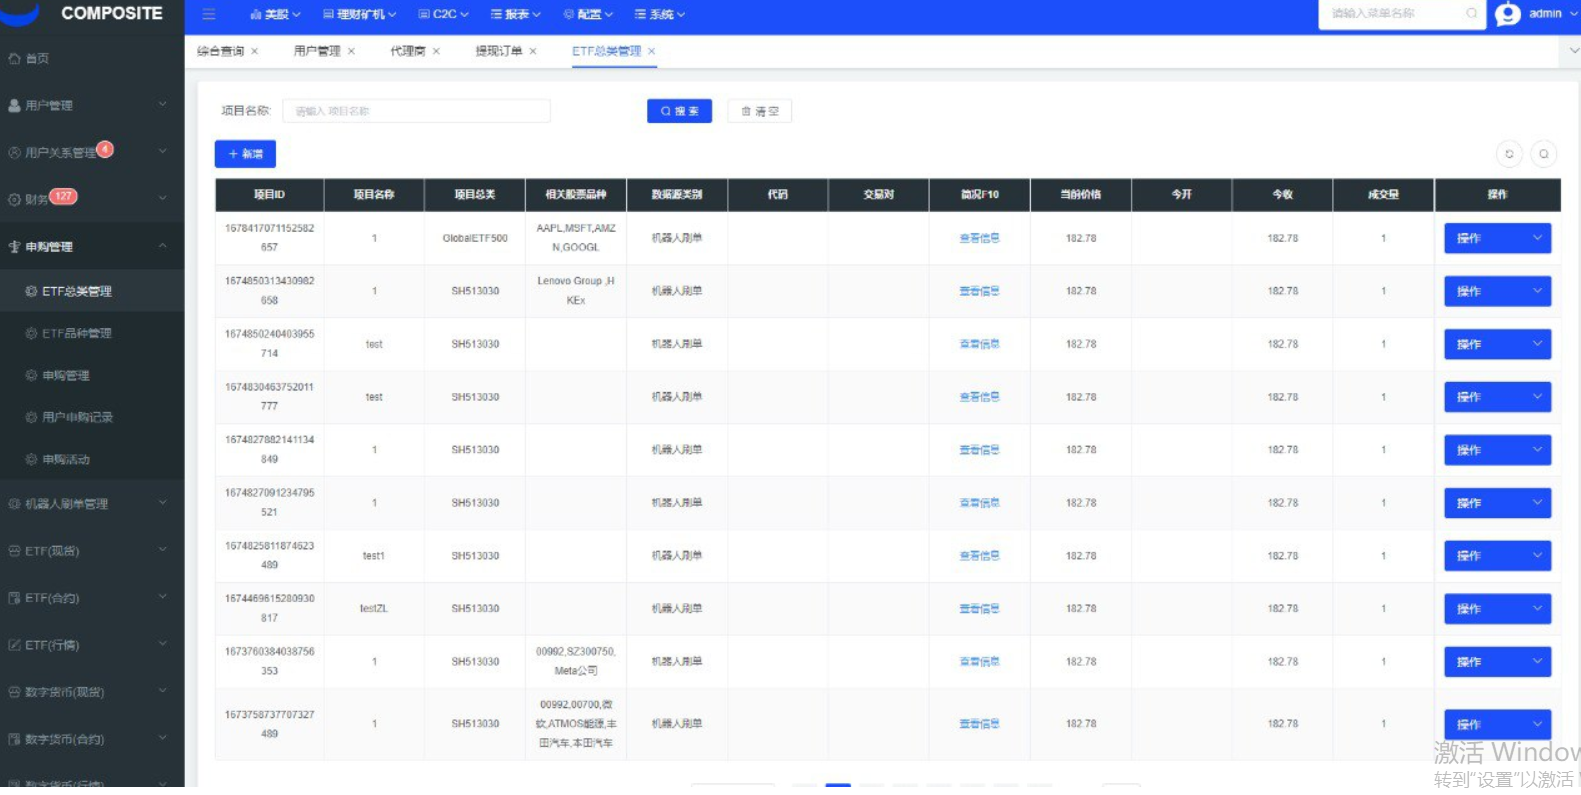Screen dimensions: 1581x795
Task: Click the 项目ID column header
Action: pos(269,194)
